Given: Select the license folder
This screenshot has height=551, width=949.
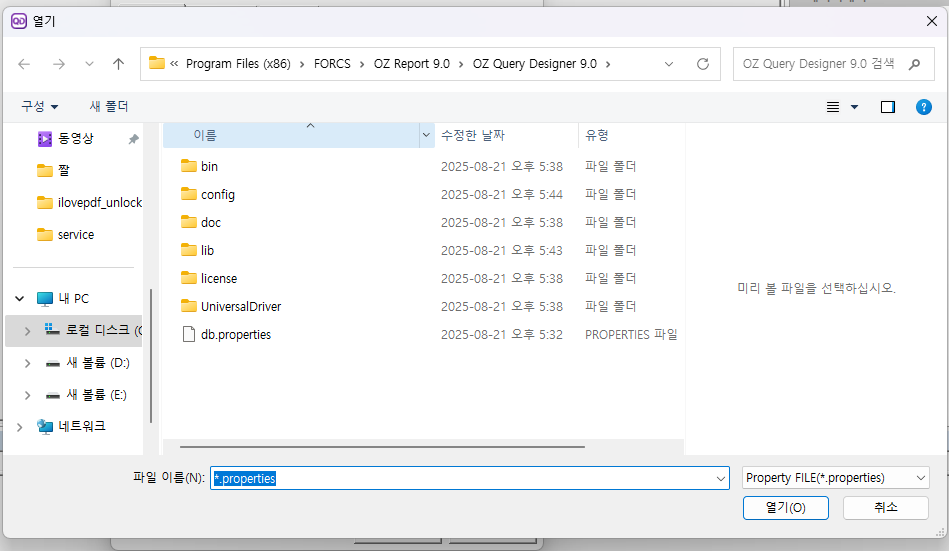Looking at the screenshot, I should coord(218,279).
